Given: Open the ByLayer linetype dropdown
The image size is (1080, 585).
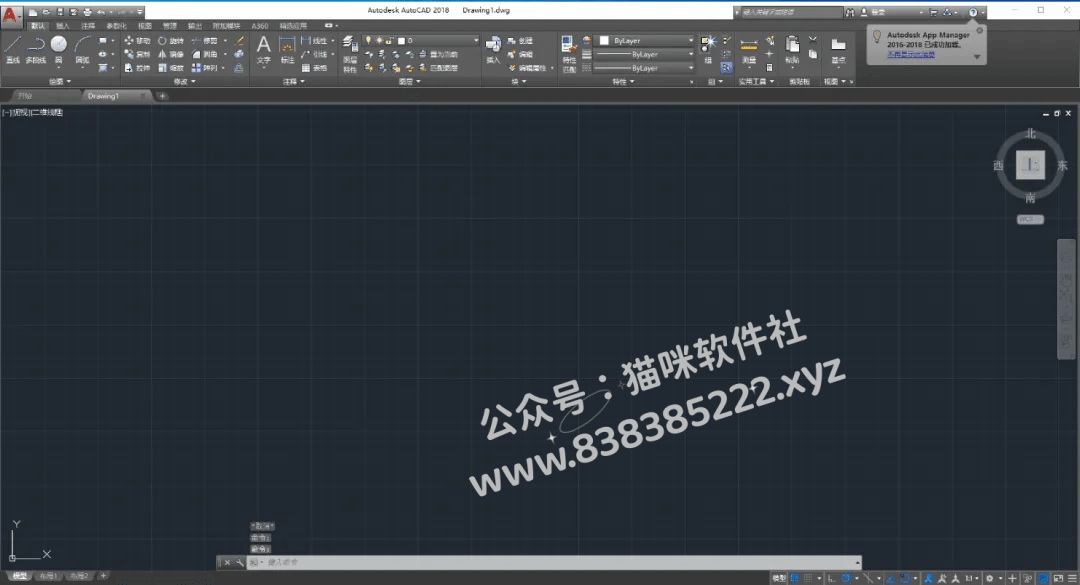Looking at the screenshot, I should point(644,68).
